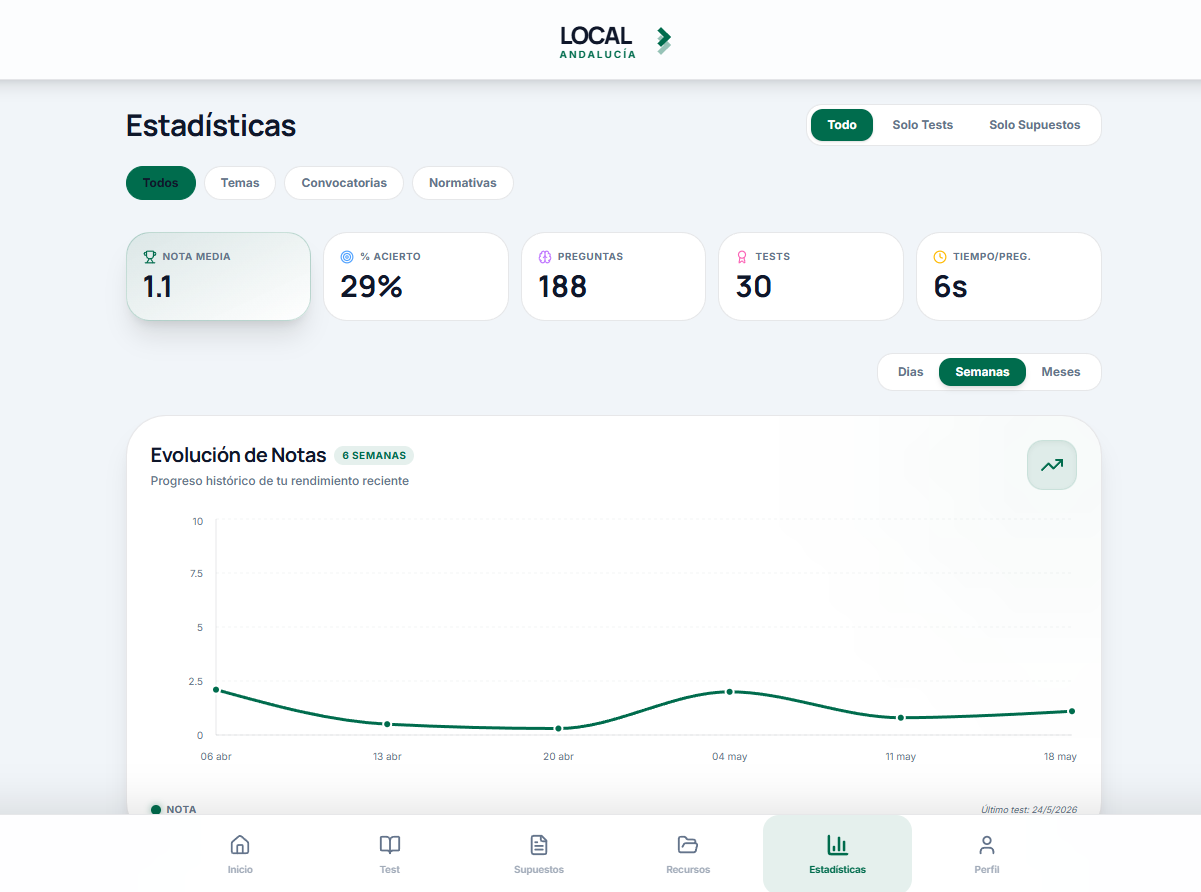The height and width of the screenshot is (892, 1201).
Task: Go to the Recursos navigation label
Action: (x=688, y=870)
